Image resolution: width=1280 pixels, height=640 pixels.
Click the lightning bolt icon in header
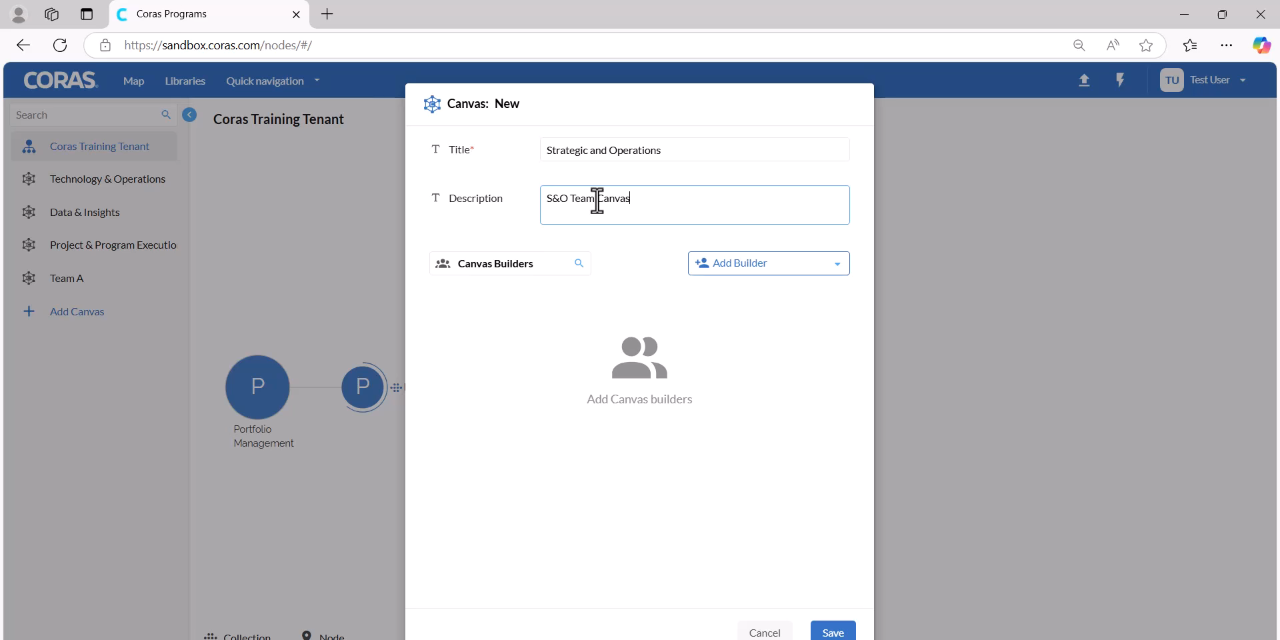tap(1120, 80)
